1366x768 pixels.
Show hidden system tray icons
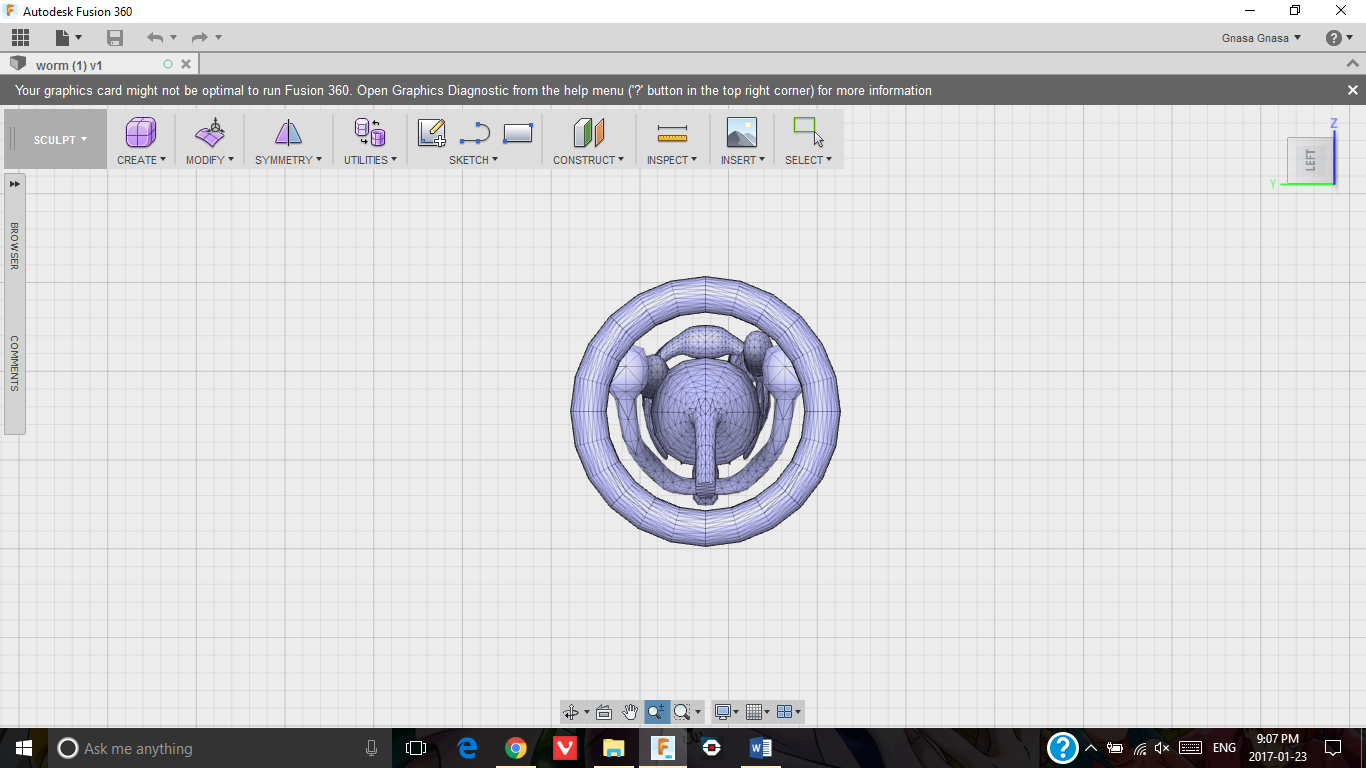pos(1090,748)
